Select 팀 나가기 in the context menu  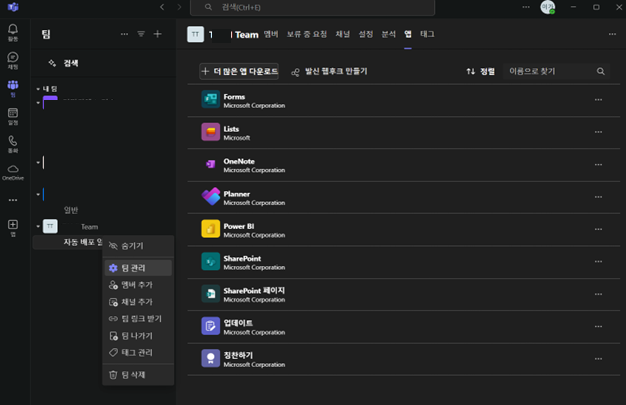(138, 336)
